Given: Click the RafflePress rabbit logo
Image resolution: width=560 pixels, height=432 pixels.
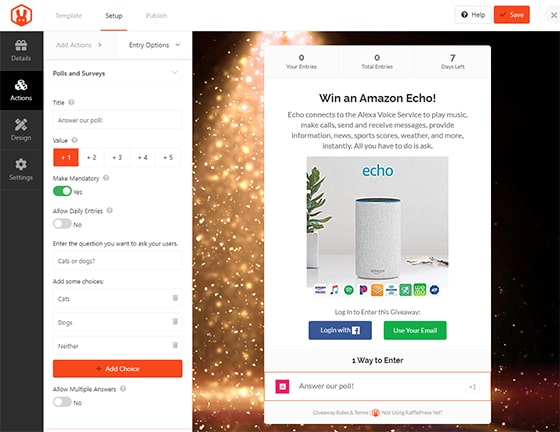Looking at the screenshot, I should [x=21, y=15].
